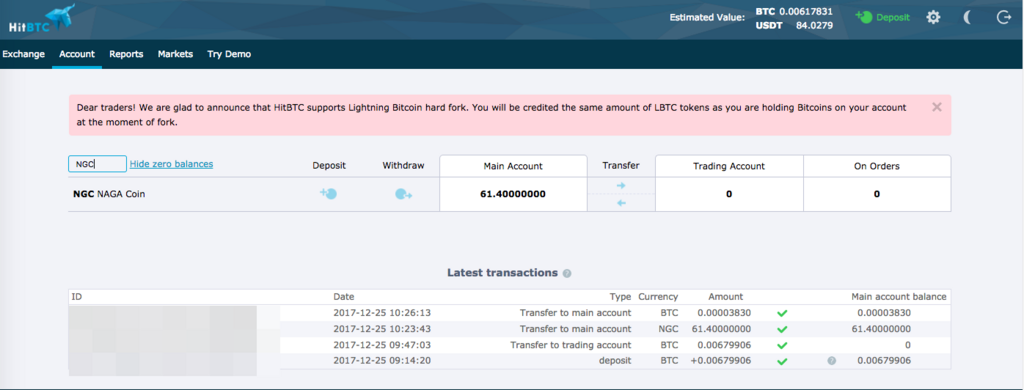Click the Trading Account column header

click(x=729, y=166)
